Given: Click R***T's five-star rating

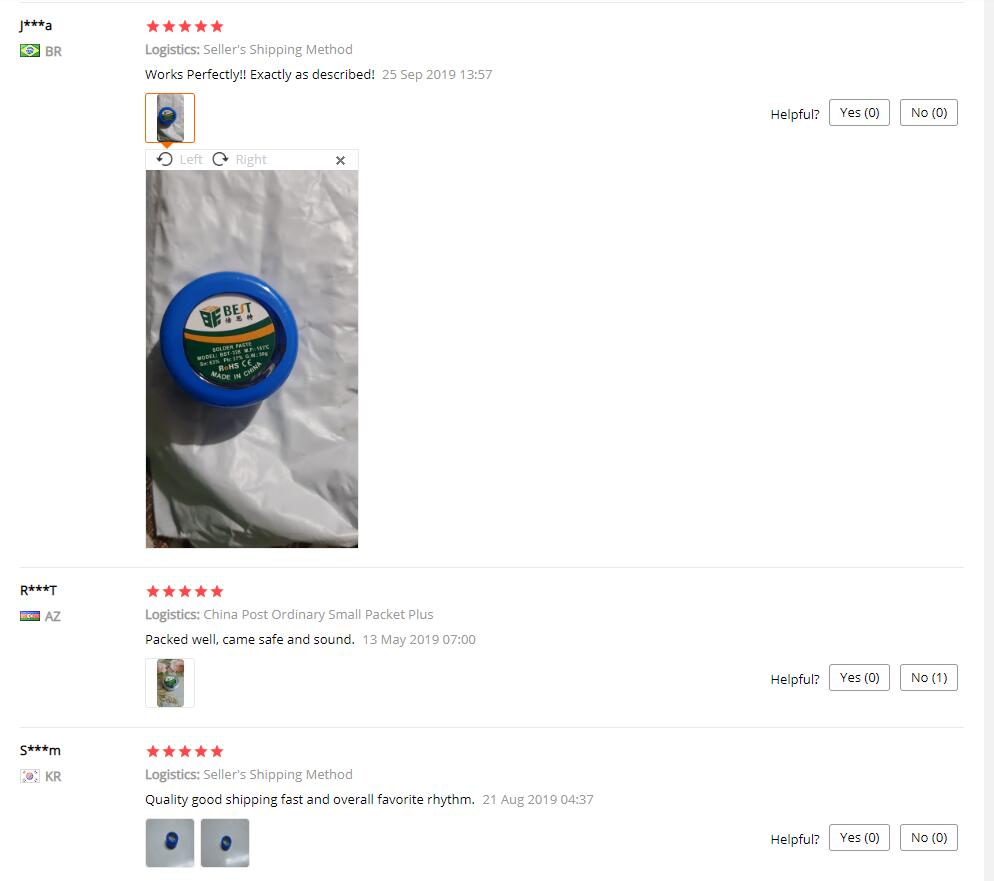Looking at the screenshot, I should [x=184, y=591].
